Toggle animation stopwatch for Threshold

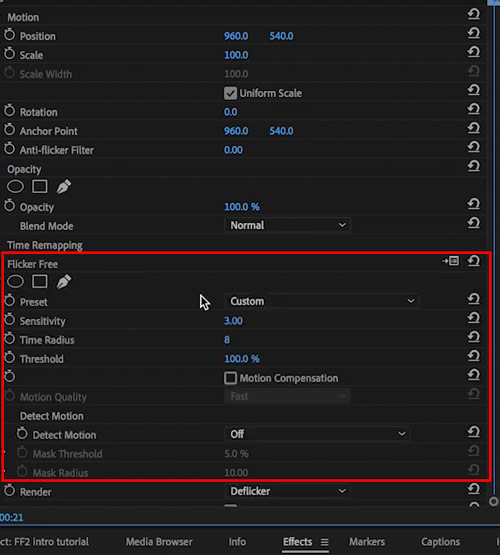[x=10, y=358]
